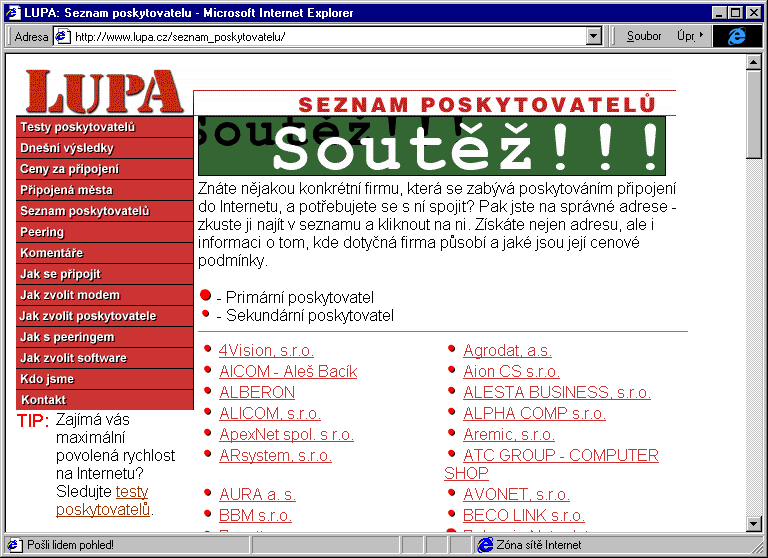Open Kdo jsme sidebar item

pos(105,380)
